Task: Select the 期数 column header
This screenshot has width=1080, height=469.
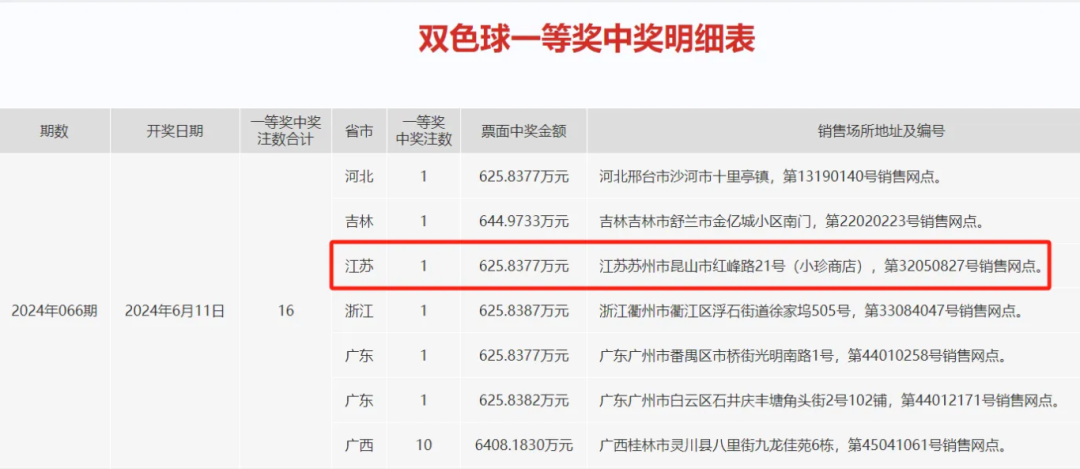Action: 54,131
